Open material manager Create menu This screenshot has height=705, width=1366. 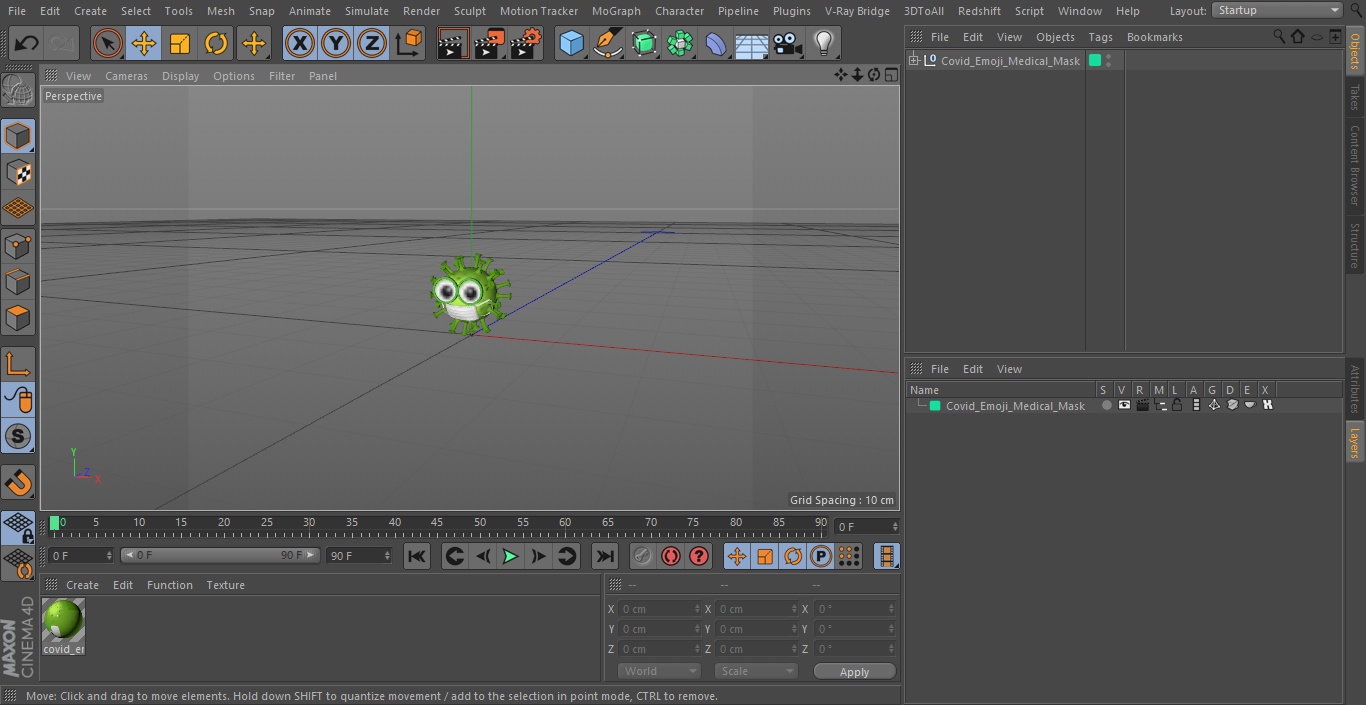click(82, 585)
